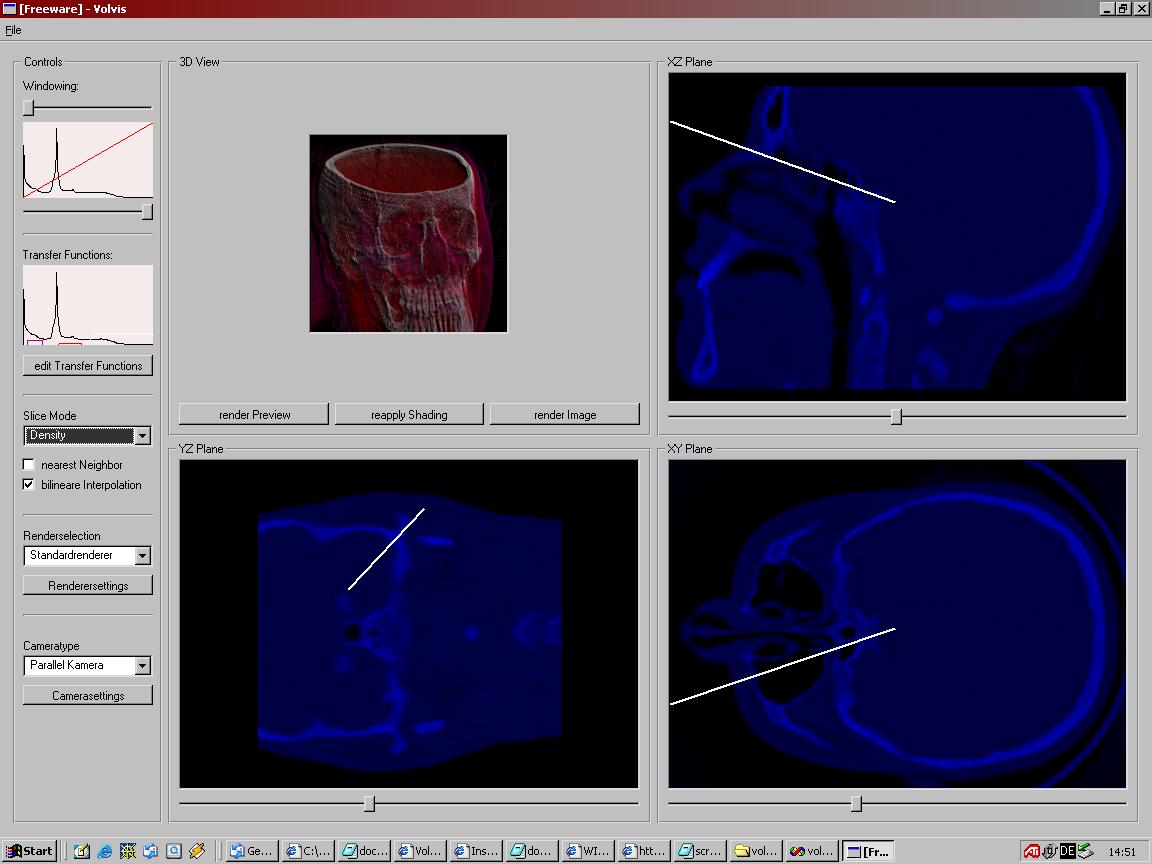Click the Start button
The height and width of the screenshot is (864, 1152).
coord(29,851)
